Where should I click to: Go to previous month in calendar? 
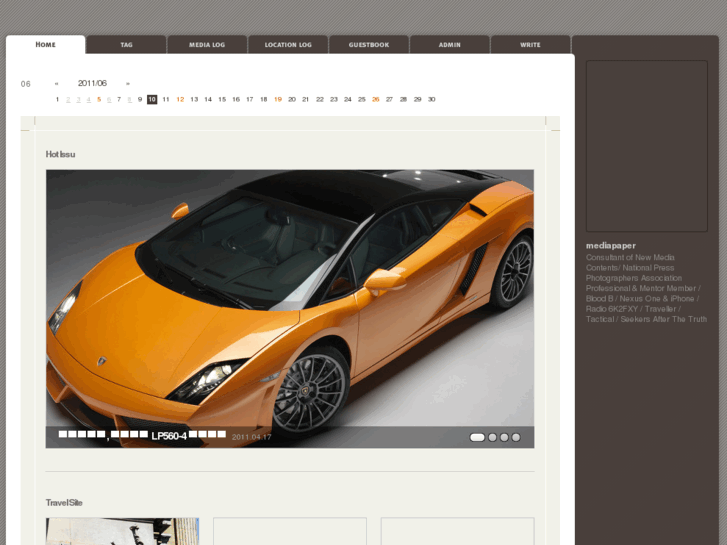coord(57,84)
